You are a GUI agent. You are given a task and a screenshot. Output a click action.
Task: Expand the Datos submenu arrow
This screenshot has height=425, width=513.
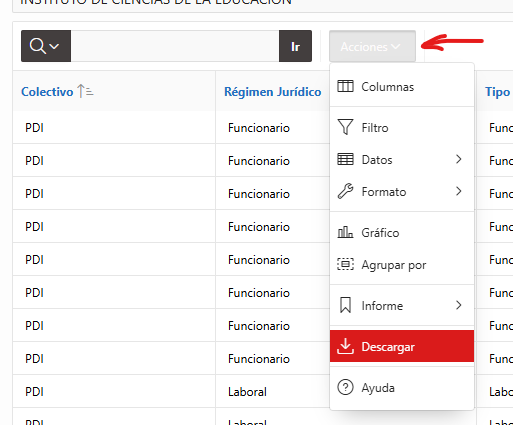(x=459, y=159)
